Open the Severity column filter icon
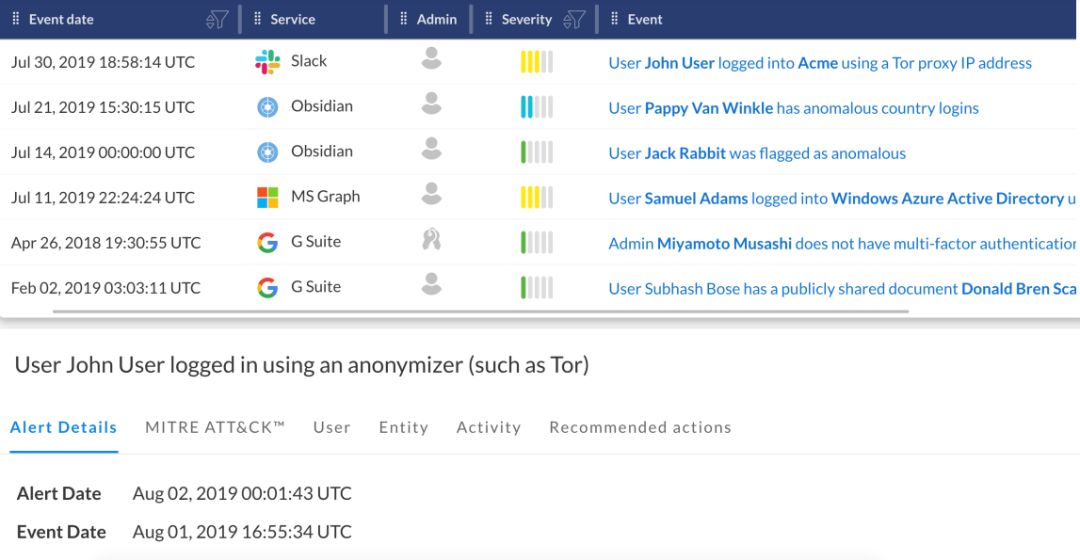The height and width of the screenshot is (560, 1080). click(574, 20)
